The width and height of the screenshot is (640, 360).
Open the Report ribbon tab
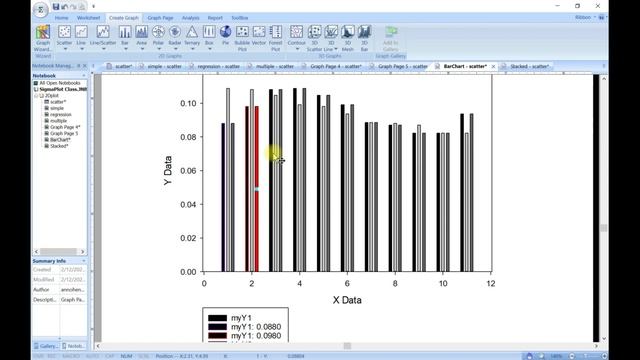coord(215,18)
